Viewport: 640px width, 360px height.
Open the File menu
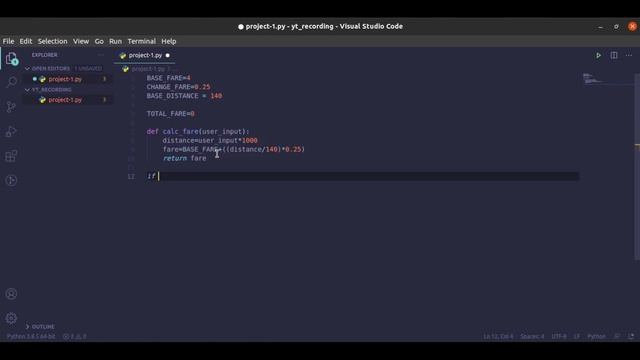click(9, 41)
